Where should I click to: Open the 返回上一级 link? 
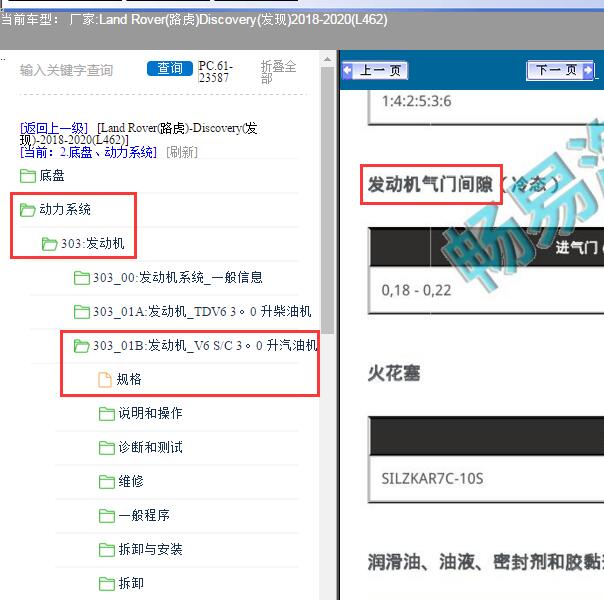(x=54, y=127)
